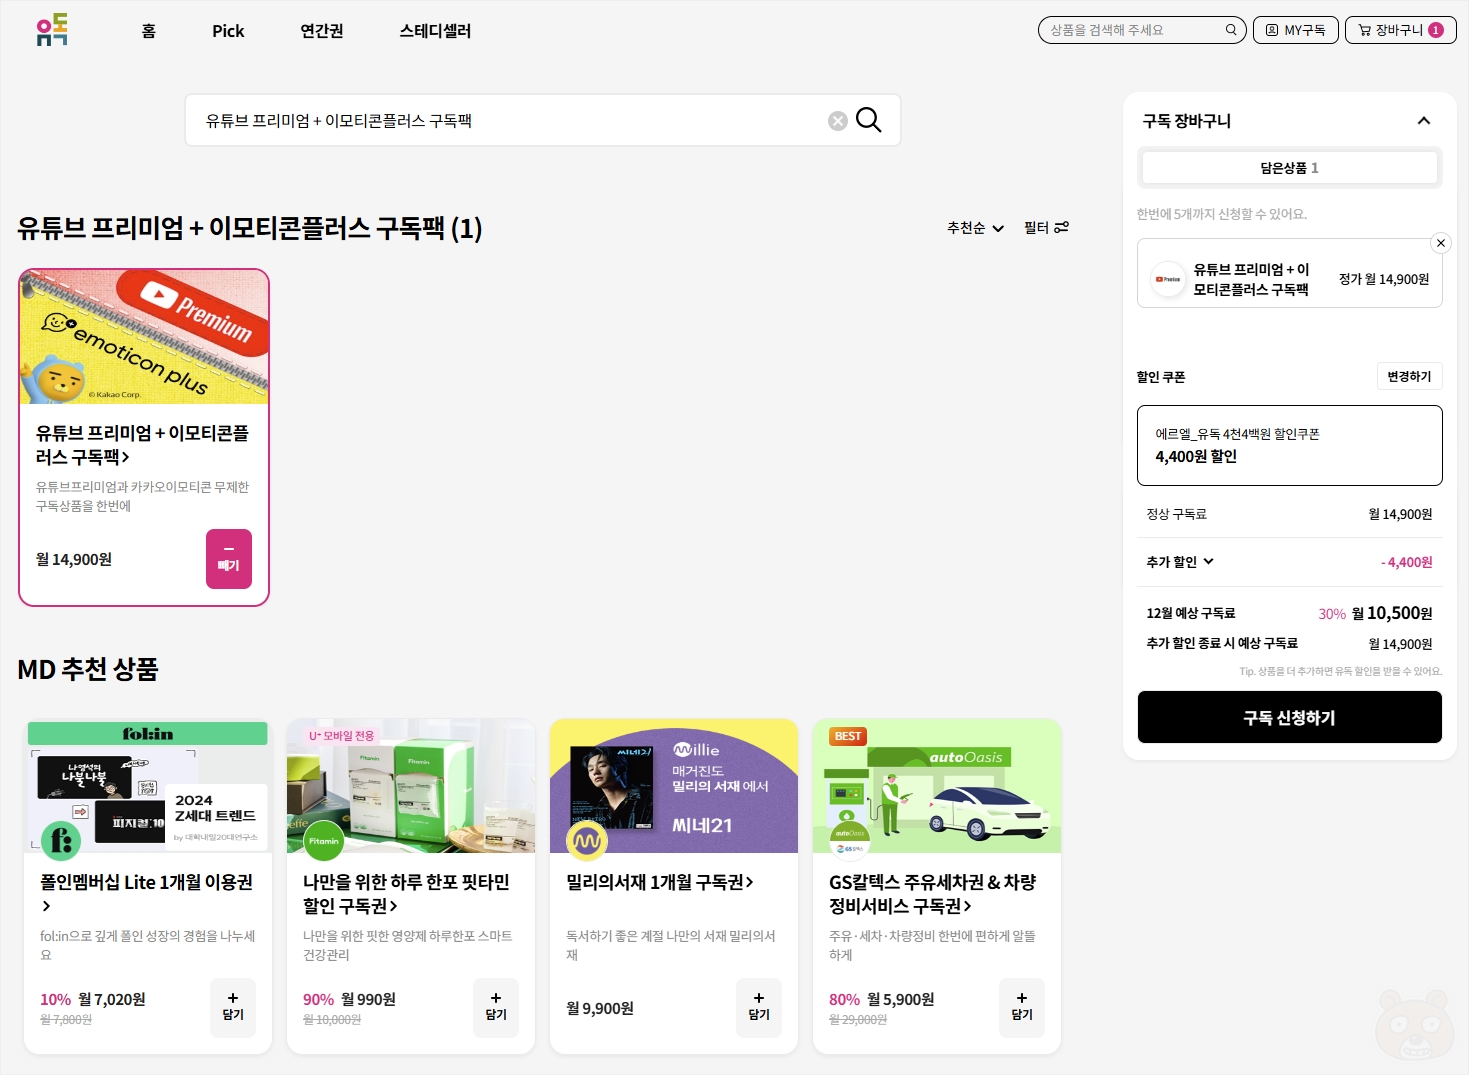Click the fol:in round brand logo icon

[x=61, y=841]
